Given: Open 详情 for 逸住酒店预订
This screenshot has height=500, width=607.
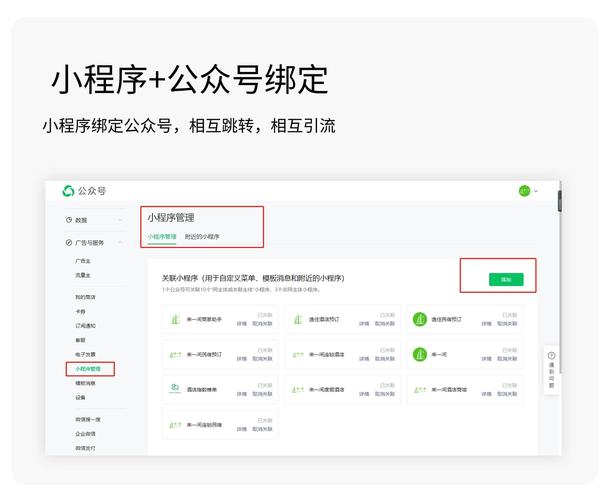Looking at the screenshot, I should click(x=364, y=324).
